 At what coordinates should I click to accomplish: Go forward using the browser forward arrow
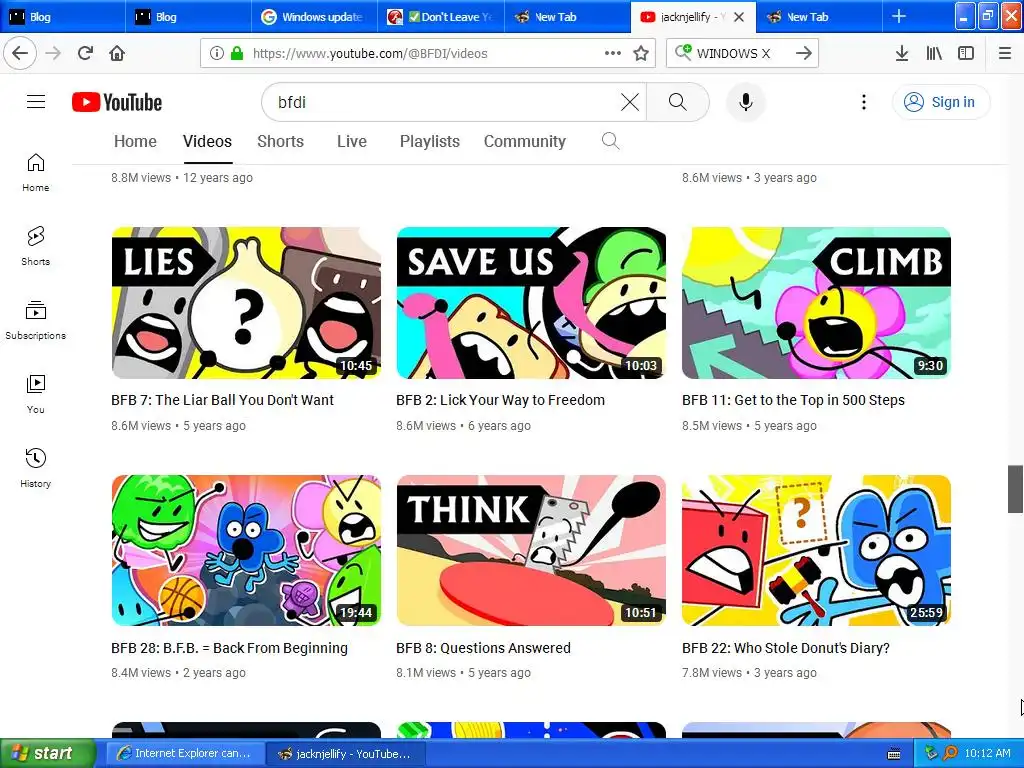[x=53, y=53]
